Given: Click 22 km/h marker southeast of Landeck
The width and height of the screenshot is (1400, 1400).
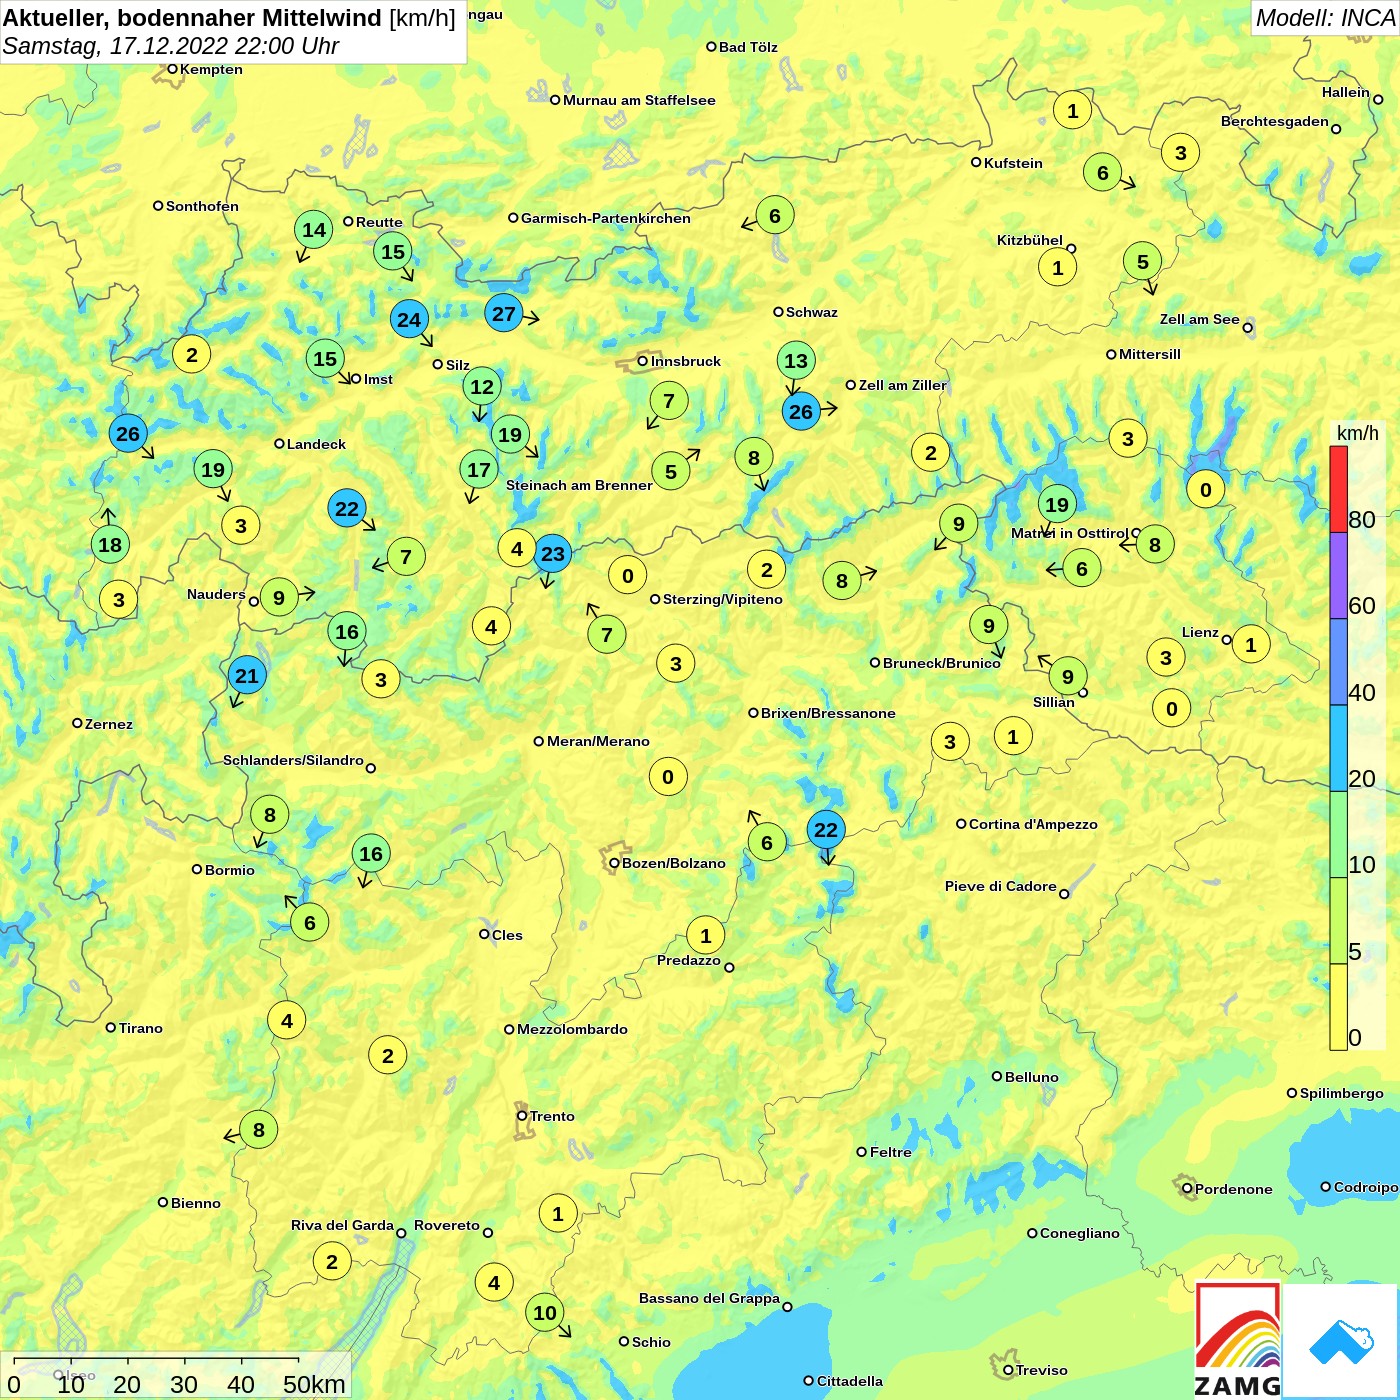Looking at the screenshot, I should [347, 509].
